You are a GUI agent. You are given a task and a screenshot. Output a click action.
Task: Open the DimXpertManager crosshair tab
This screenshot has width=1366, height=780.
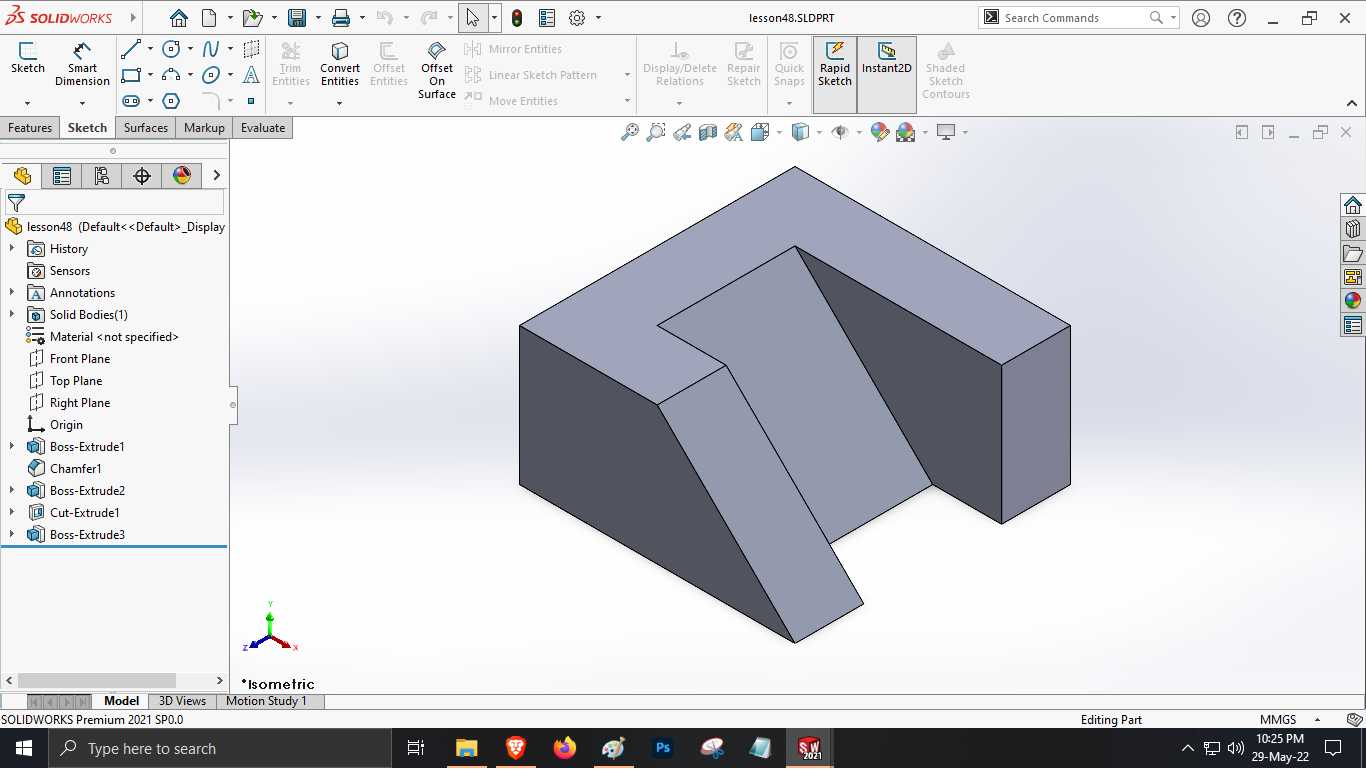pos(142,176)
